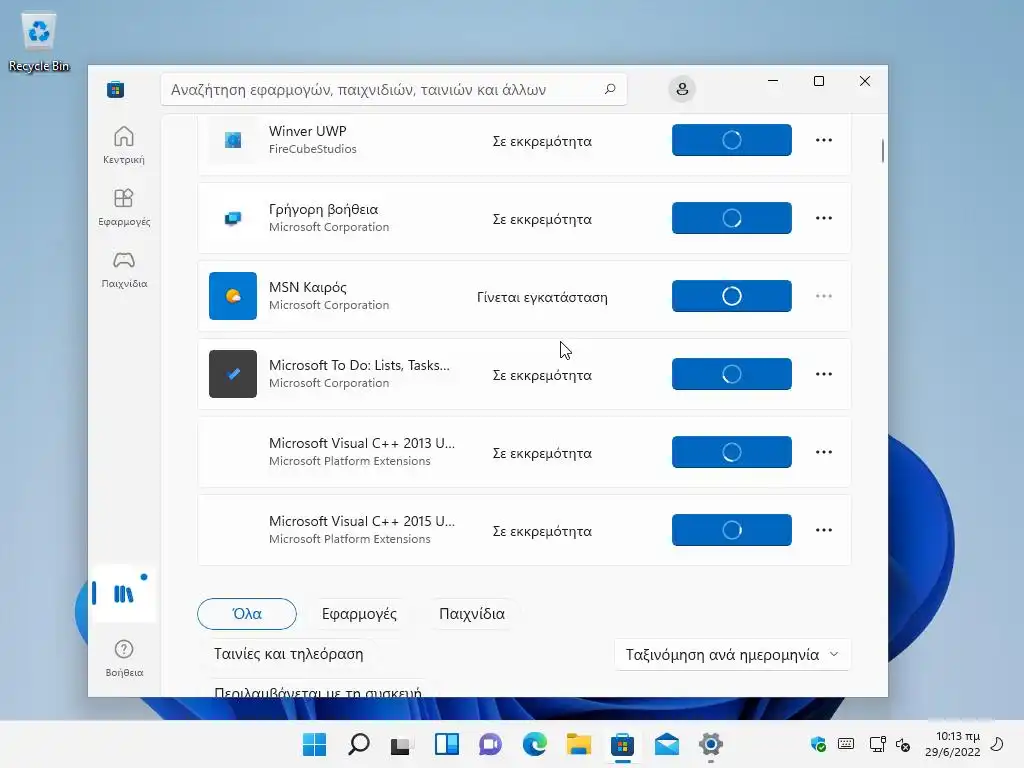Image resolution: width=1024 pixels, height=768 pixels.
Task: Open more options for Microsoft To Do
Action: click(x=824, y=374)
